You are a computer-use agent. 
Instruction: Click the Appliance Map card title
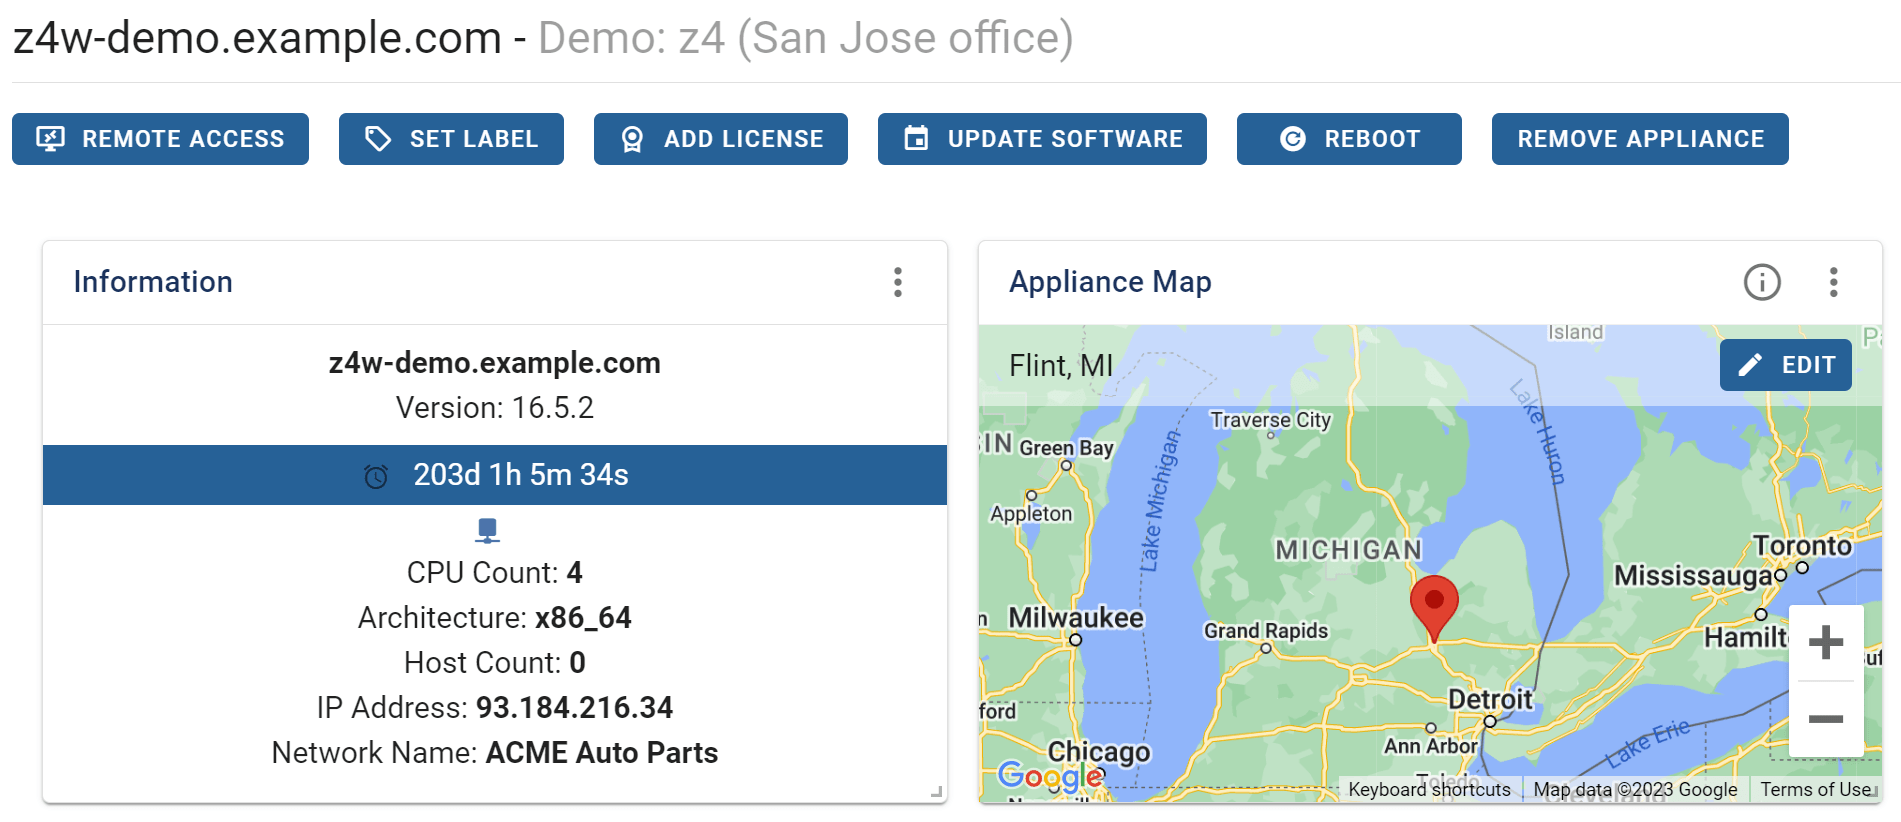point(1110,282)
